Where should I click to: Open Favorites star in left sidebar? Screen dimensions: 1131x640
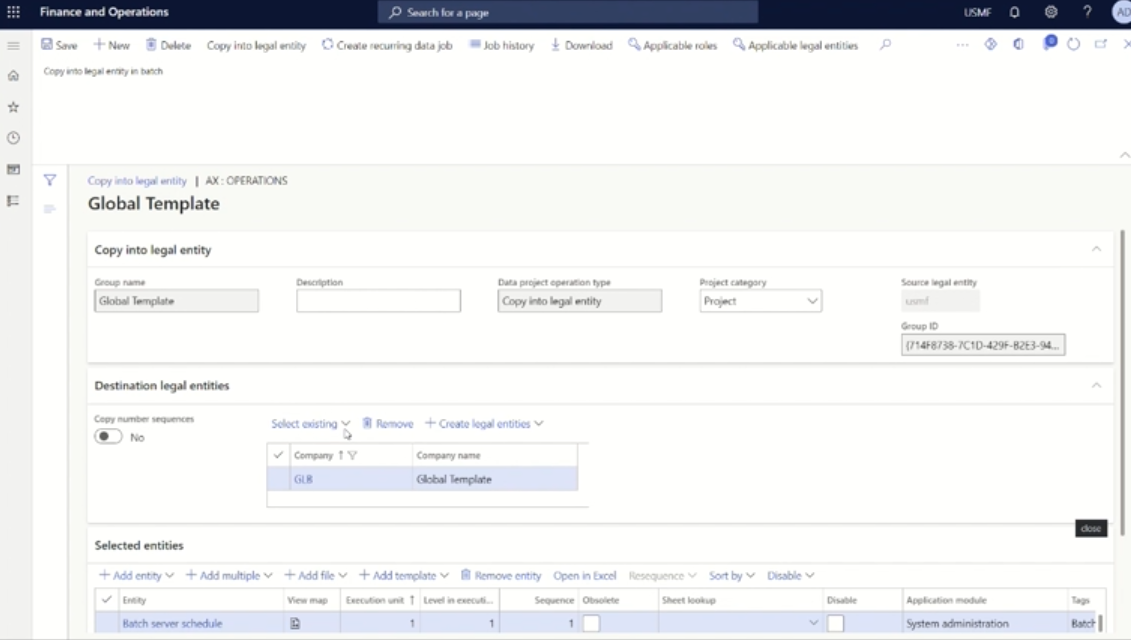point(13,107)
